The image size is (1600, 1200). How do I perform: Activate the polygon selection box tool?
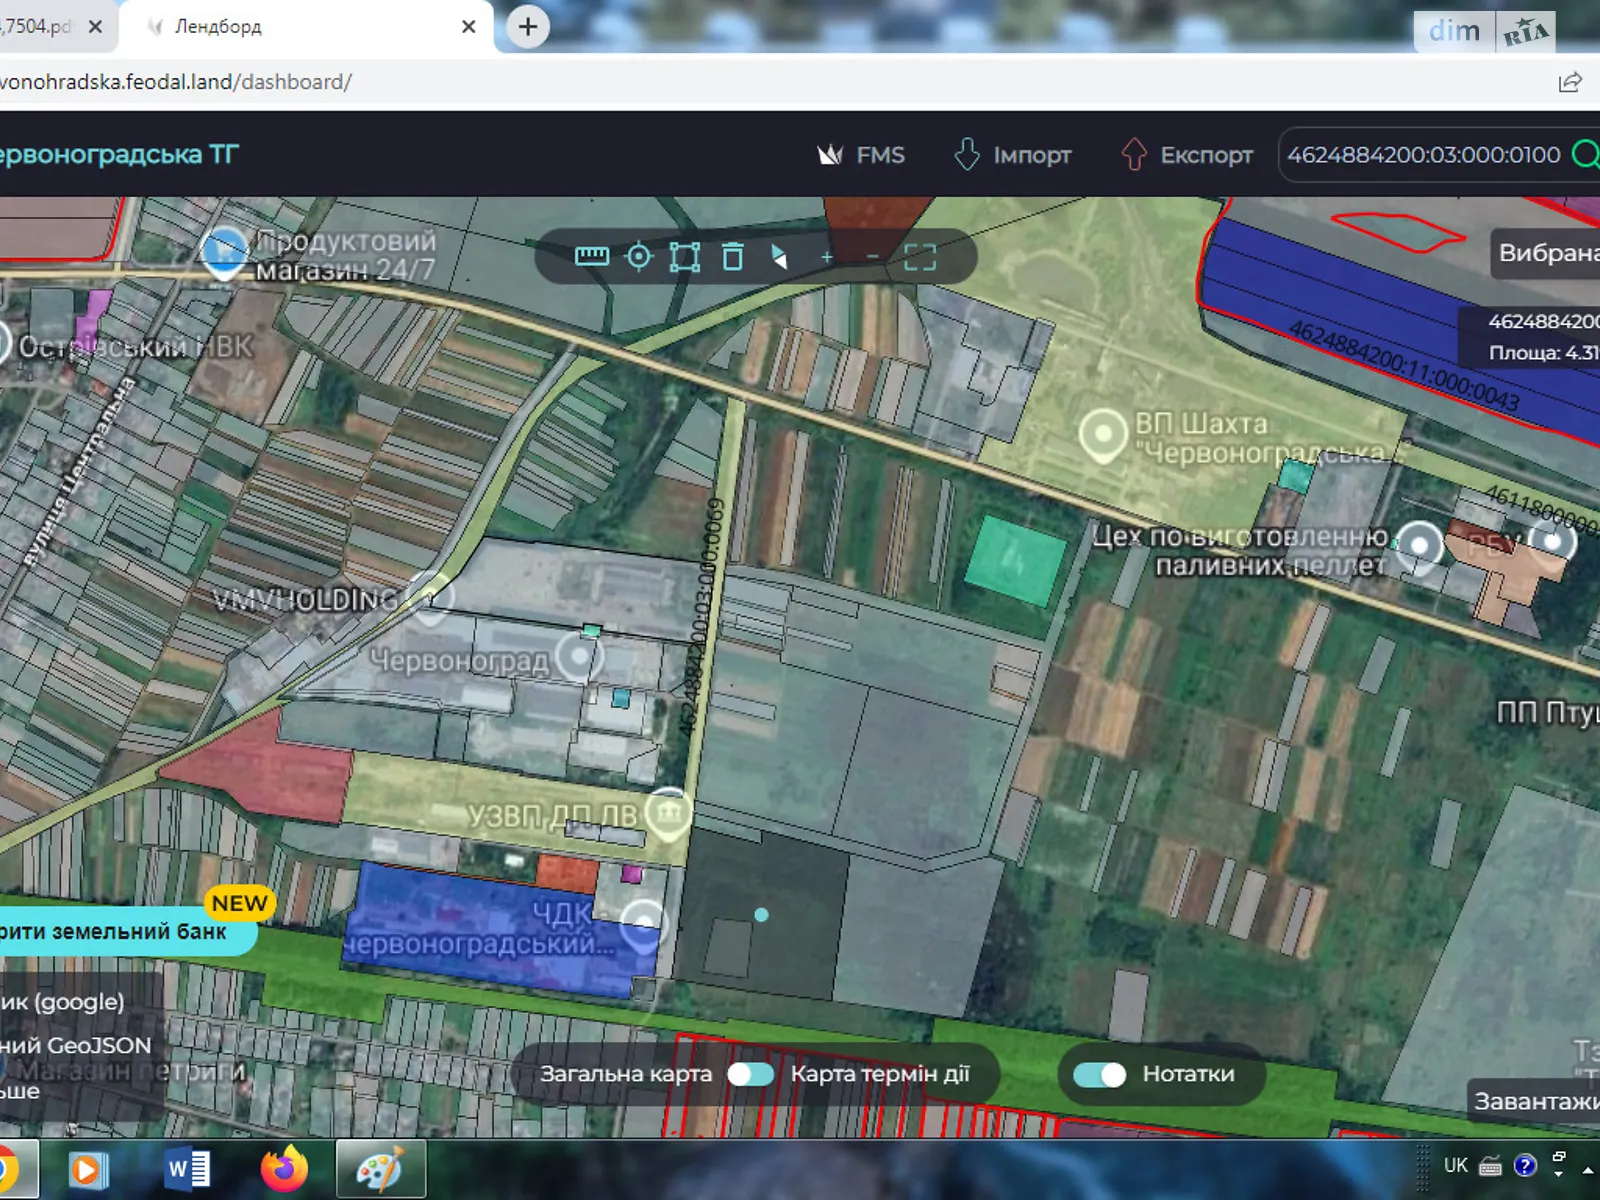pyautogui.click(x=685, y=257)
